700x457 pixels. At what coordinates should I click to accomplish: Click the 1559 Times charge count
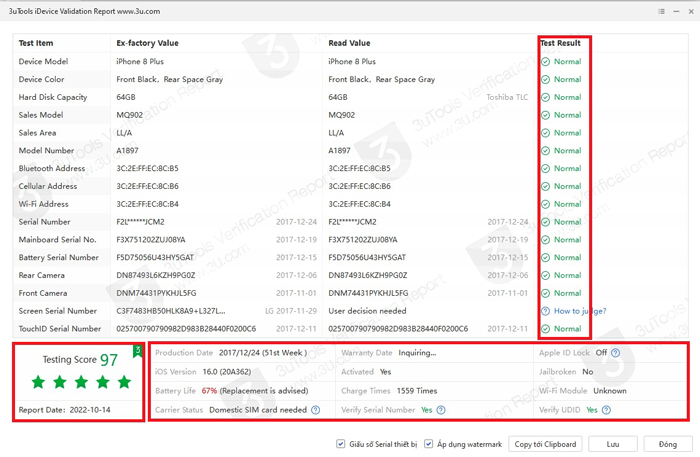(x=417, y=391)
